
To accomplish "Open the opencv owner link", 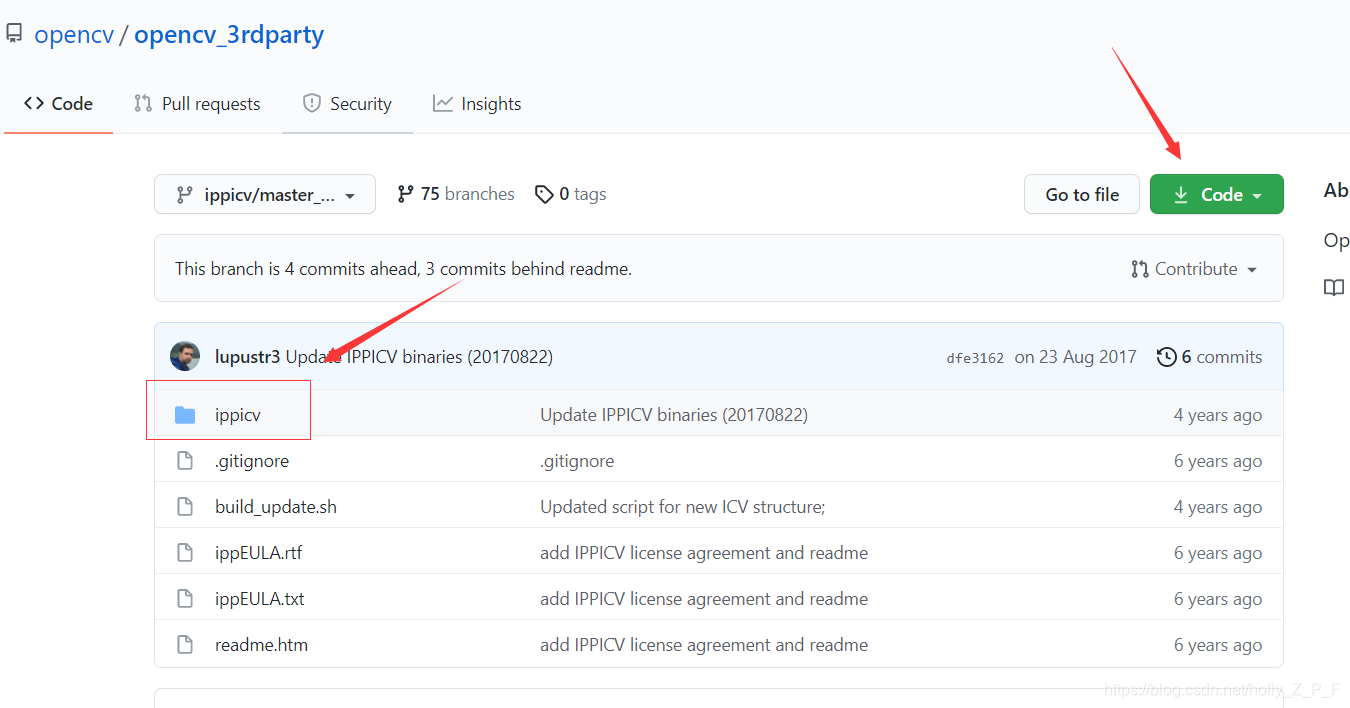I will 74,35.
